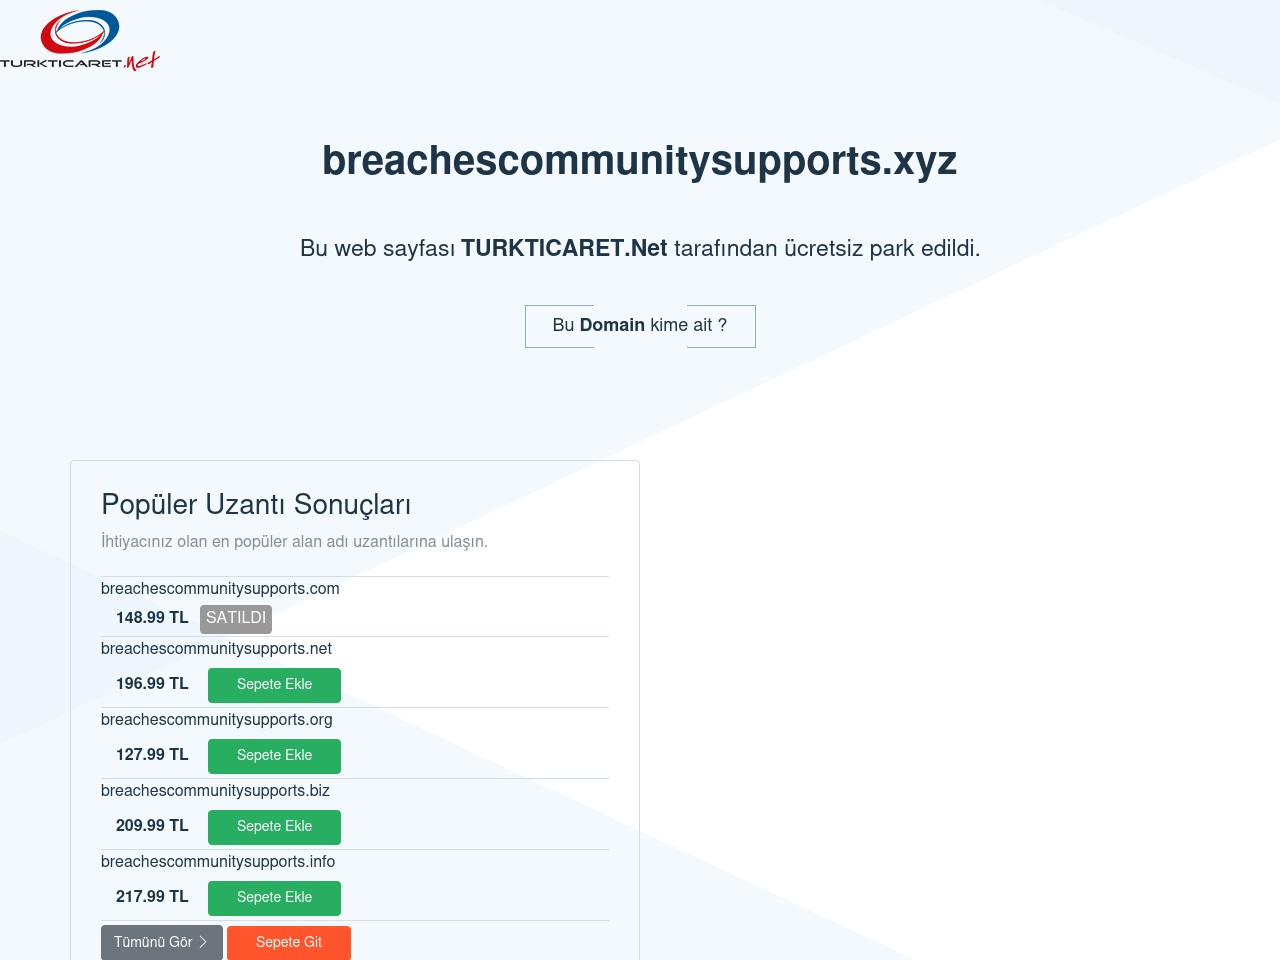Image resolution: width=1280 pixels, height=960 pixels.
Task: Add breachescommunitysupports.org to cart with Sepete Ekle
Action: coord(274,756)
